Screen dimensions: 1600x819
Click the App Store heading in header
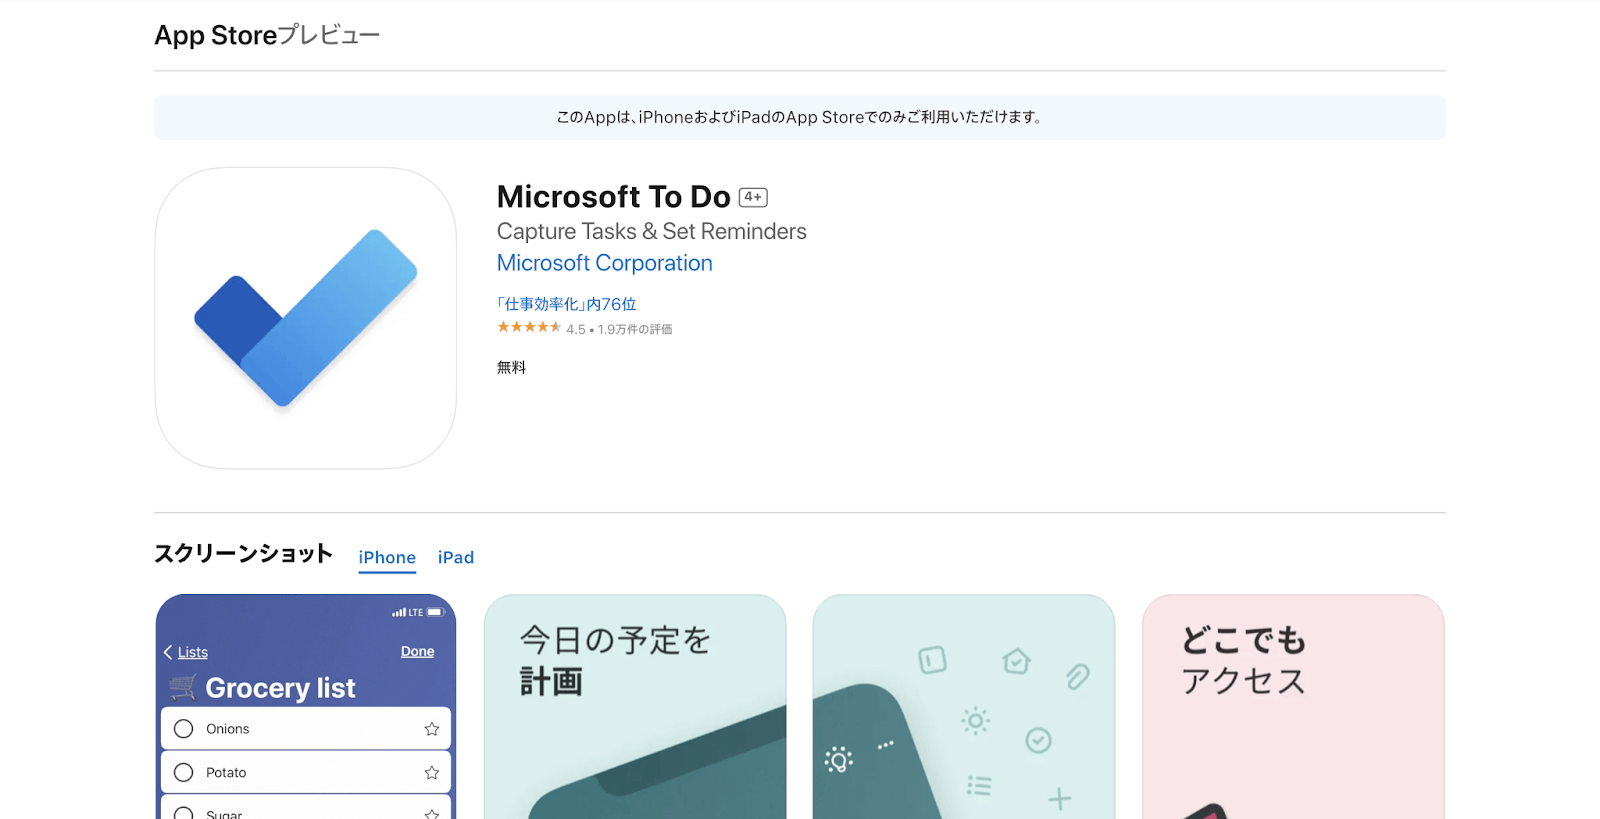click(215, 35)
